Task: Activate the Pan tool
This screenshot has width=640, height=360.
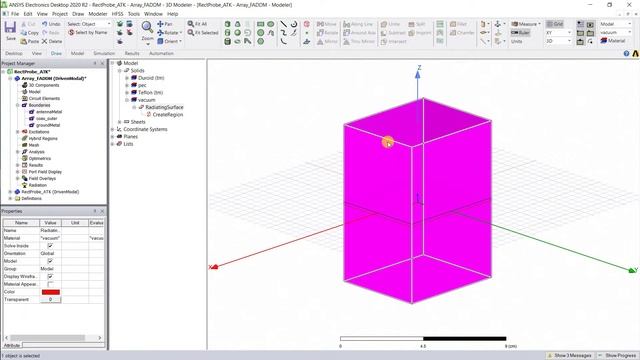Action: point(164,24)
